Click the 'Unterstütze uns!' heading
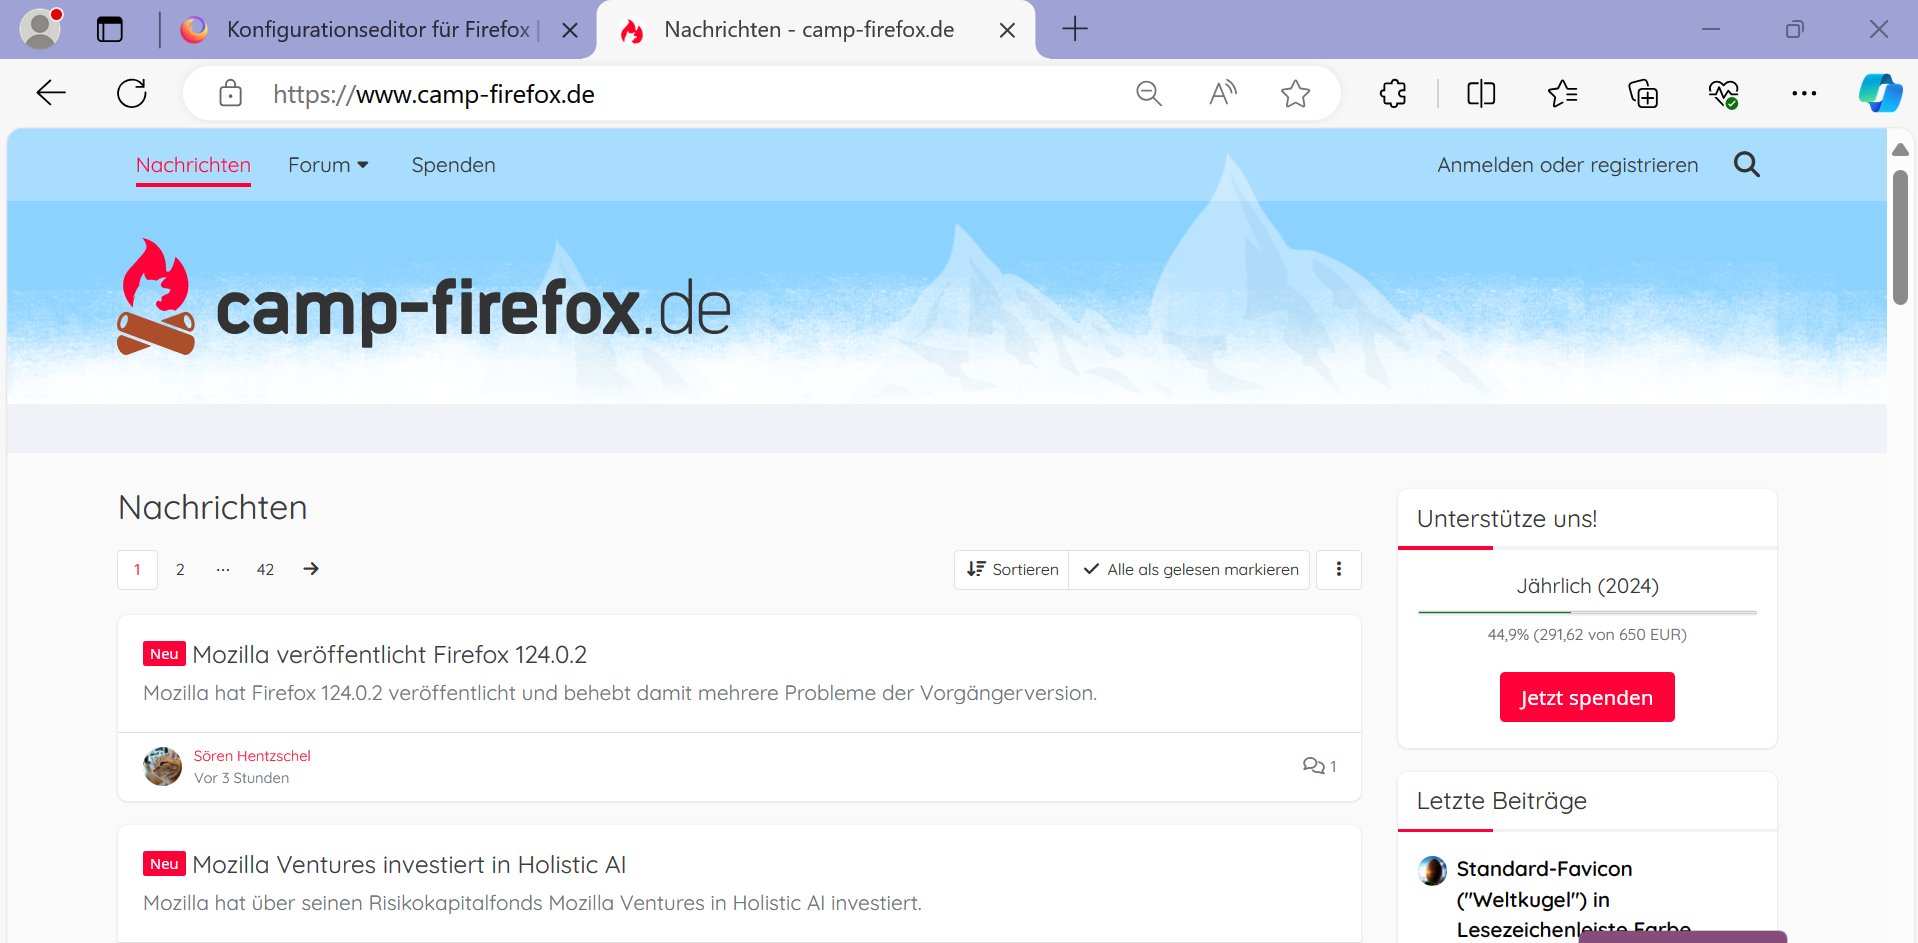Screen dimensions: 1918x943 1506,519
